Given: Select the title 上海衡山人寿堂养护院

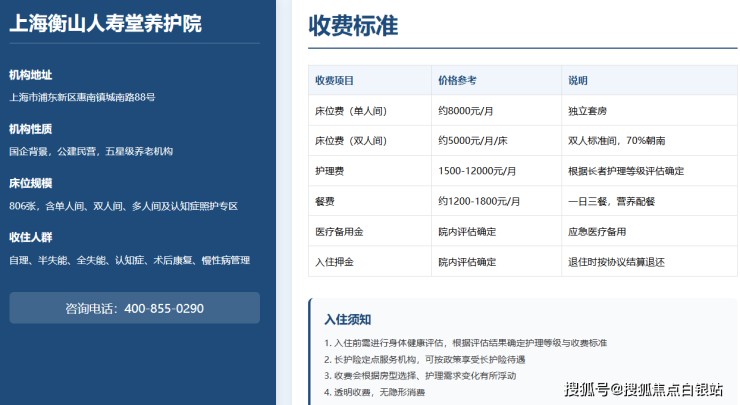Looking at the screenshot, I should [x=106, y=24].
